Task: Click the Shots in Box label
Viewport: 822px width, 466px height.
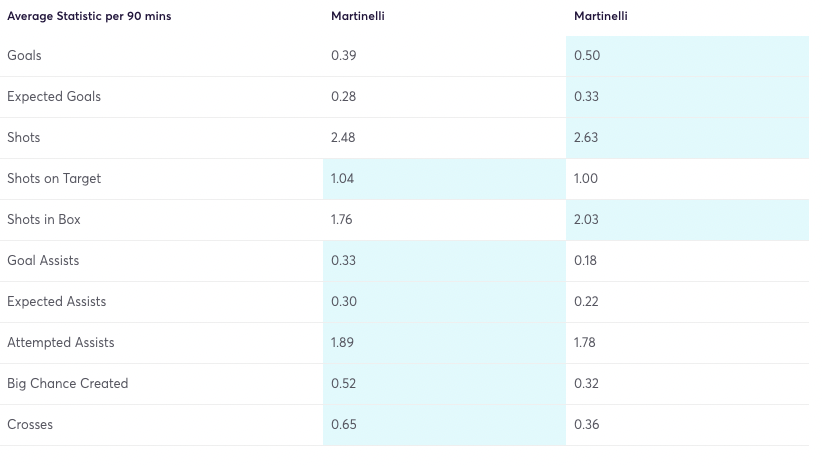Action: click(44, 220)
